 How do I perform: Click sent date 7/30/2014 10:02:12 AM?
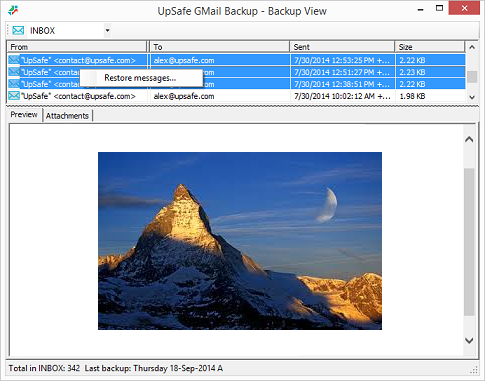[342, 96]
